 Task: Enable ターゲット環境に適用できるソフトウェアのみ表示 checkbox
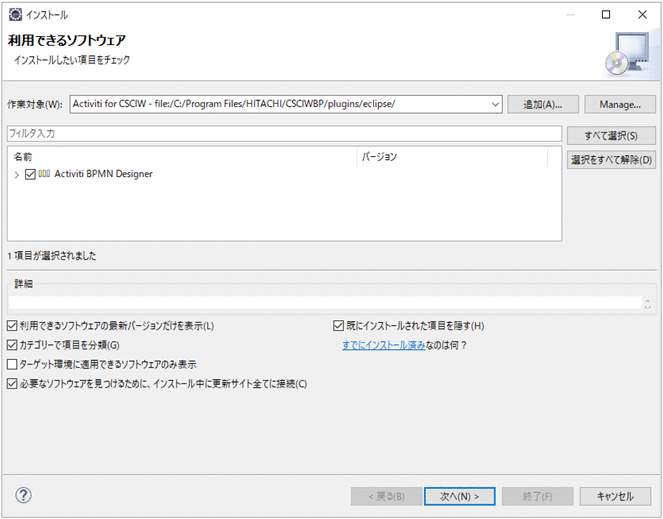pyautogui.click(x=12, y=364)
